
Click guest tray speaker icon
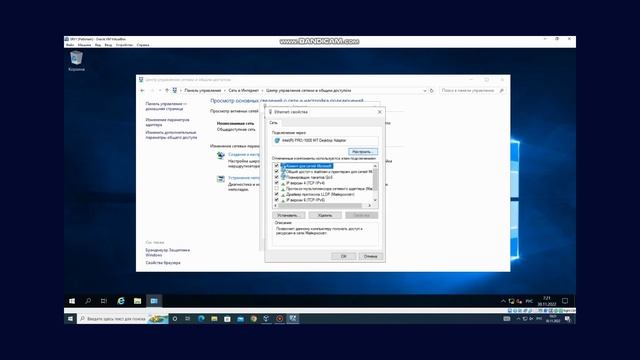click(519, 301)
